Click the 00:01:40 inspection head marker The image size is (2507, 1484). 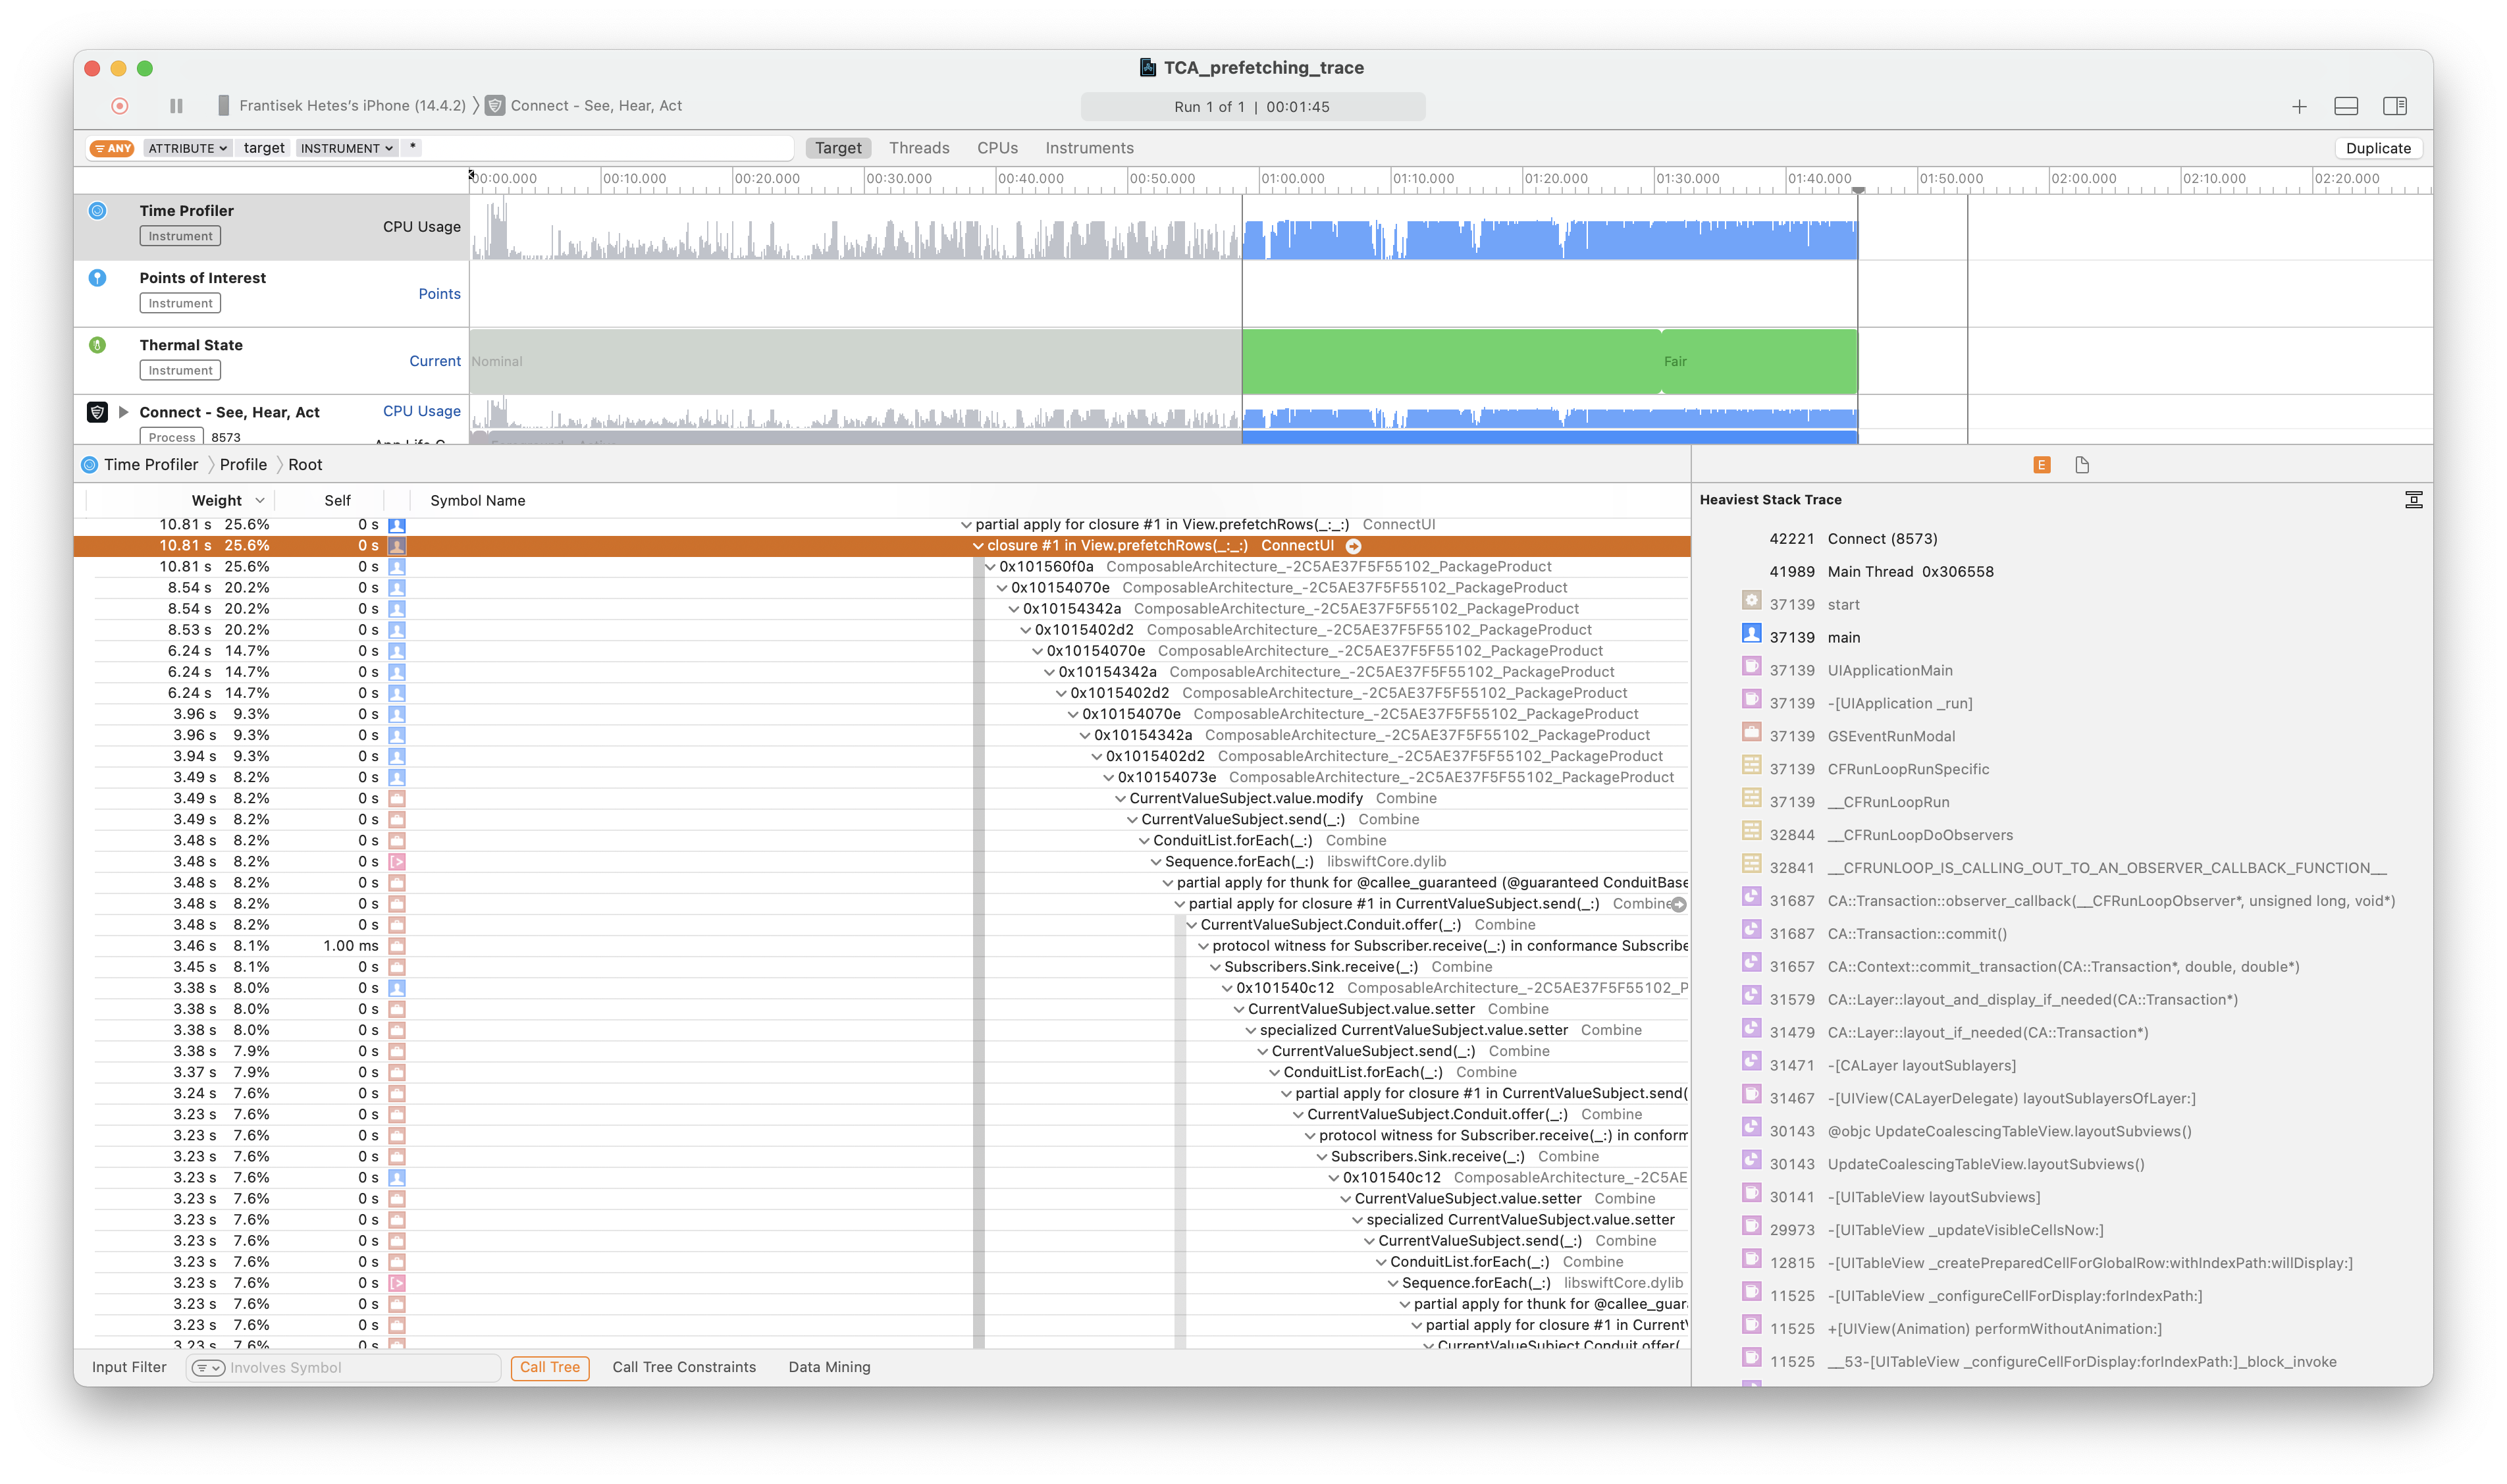pos(1857,189)
